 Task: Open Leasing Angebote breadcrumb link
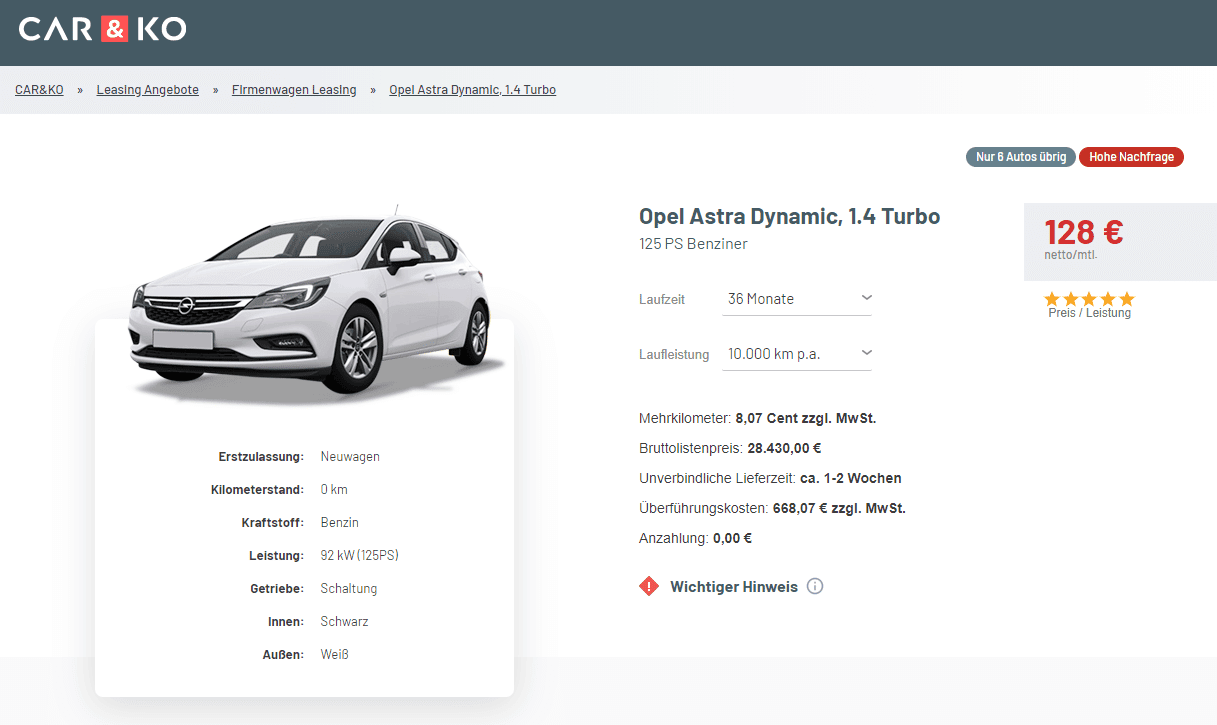pos(148,90)
